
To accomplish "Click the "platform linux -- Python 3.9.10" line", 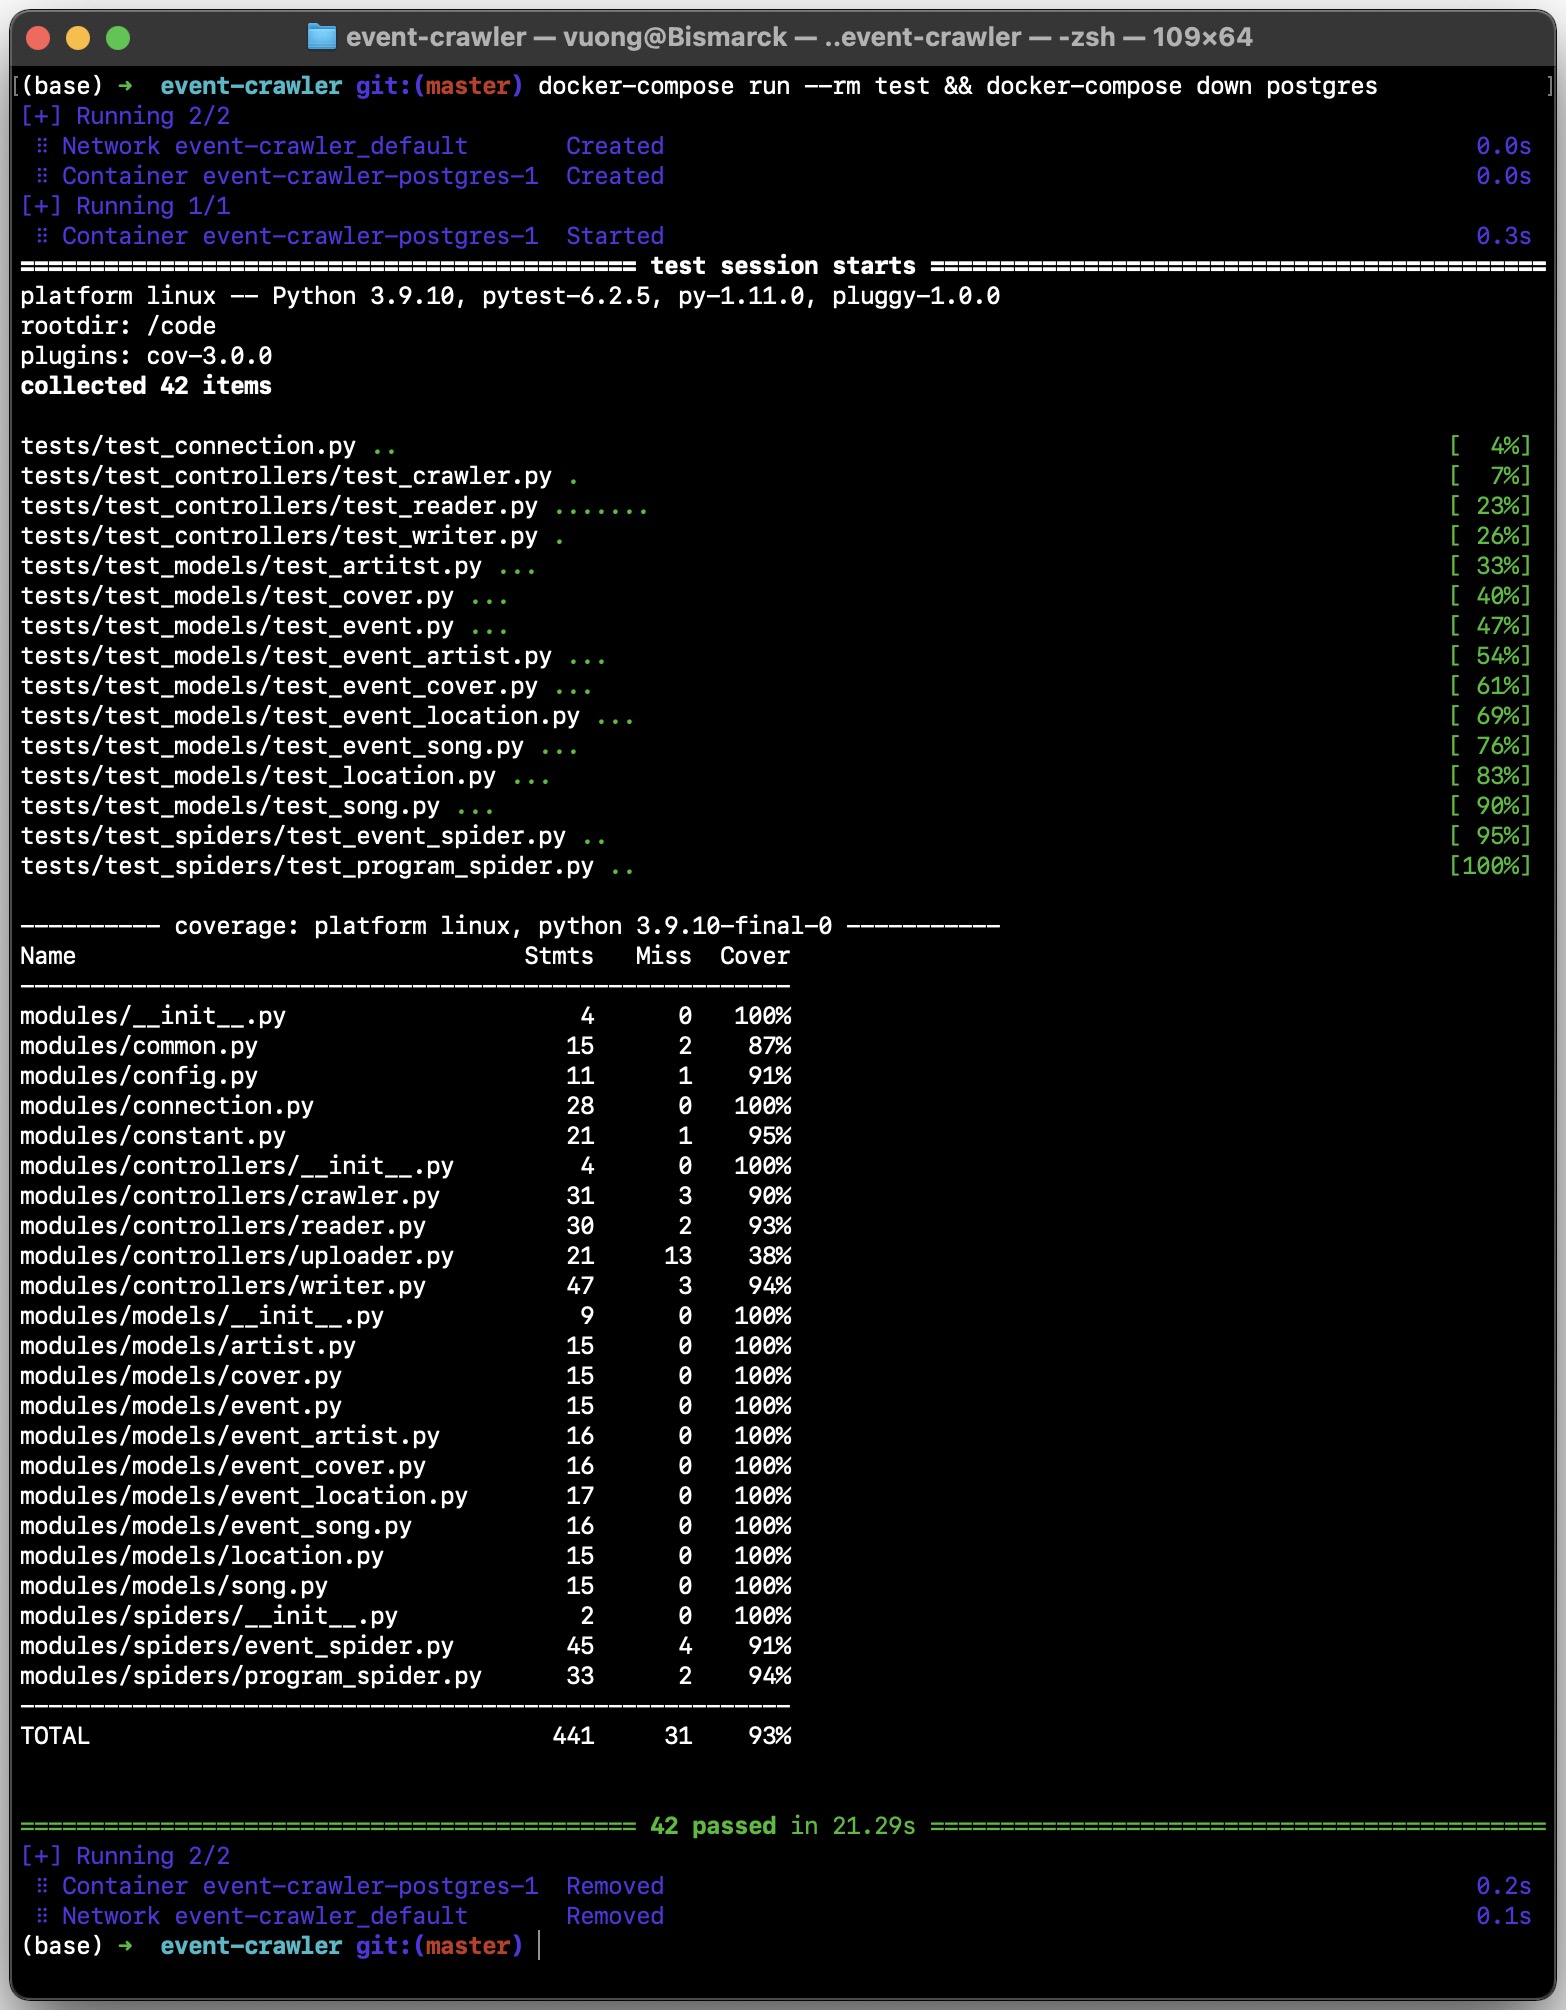I will pyautogui.click(x=510, y=296).
